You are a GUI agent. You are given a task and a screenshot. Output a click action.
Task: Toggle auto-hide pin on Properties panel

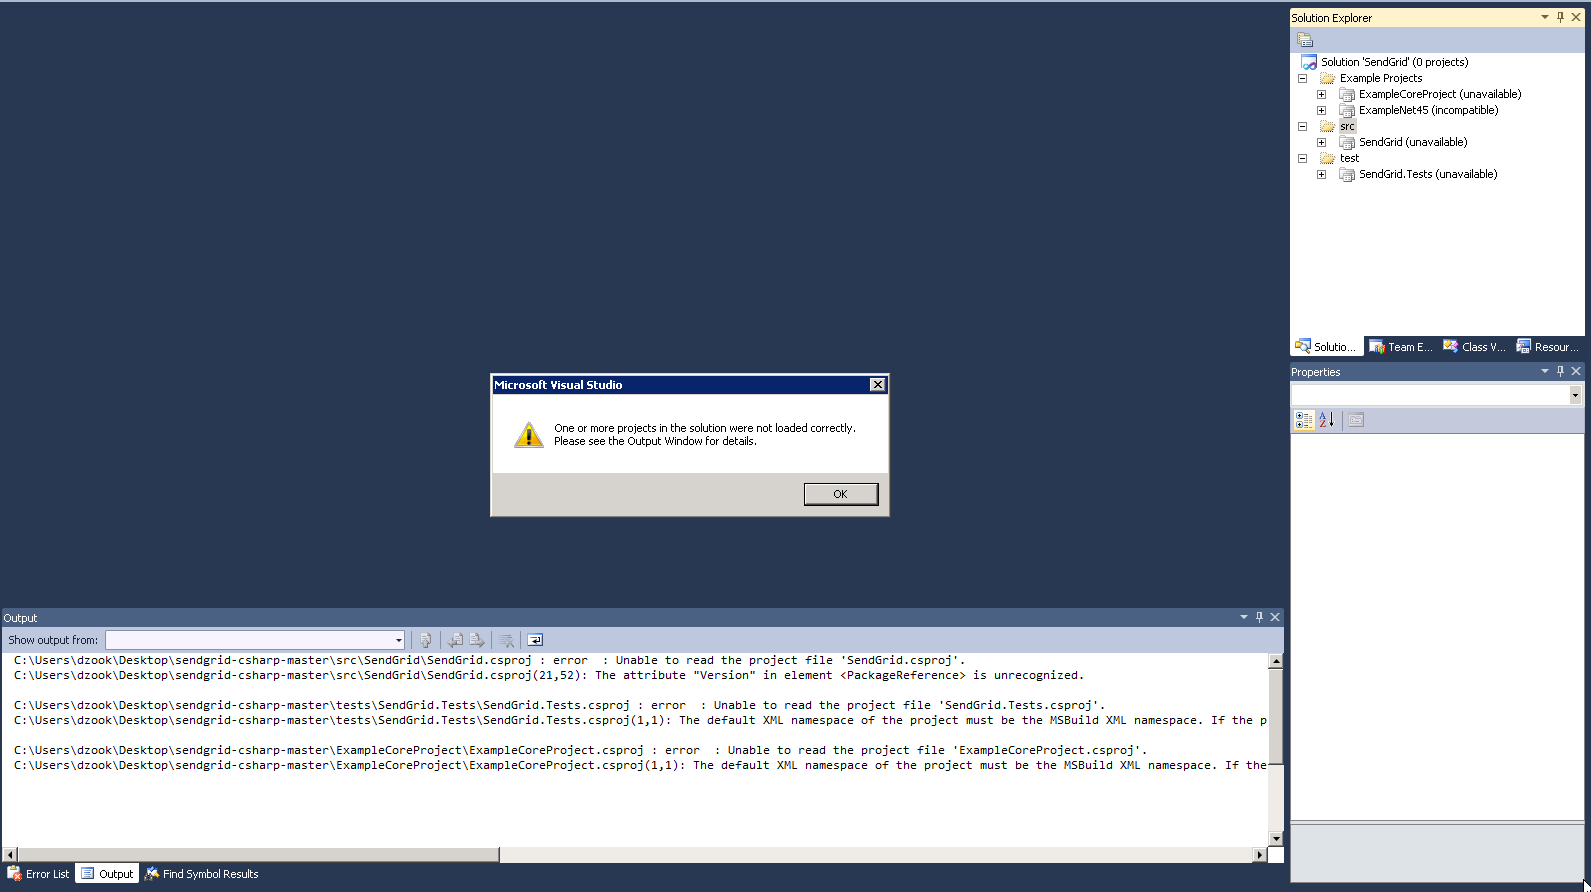tap(1560, 371)
